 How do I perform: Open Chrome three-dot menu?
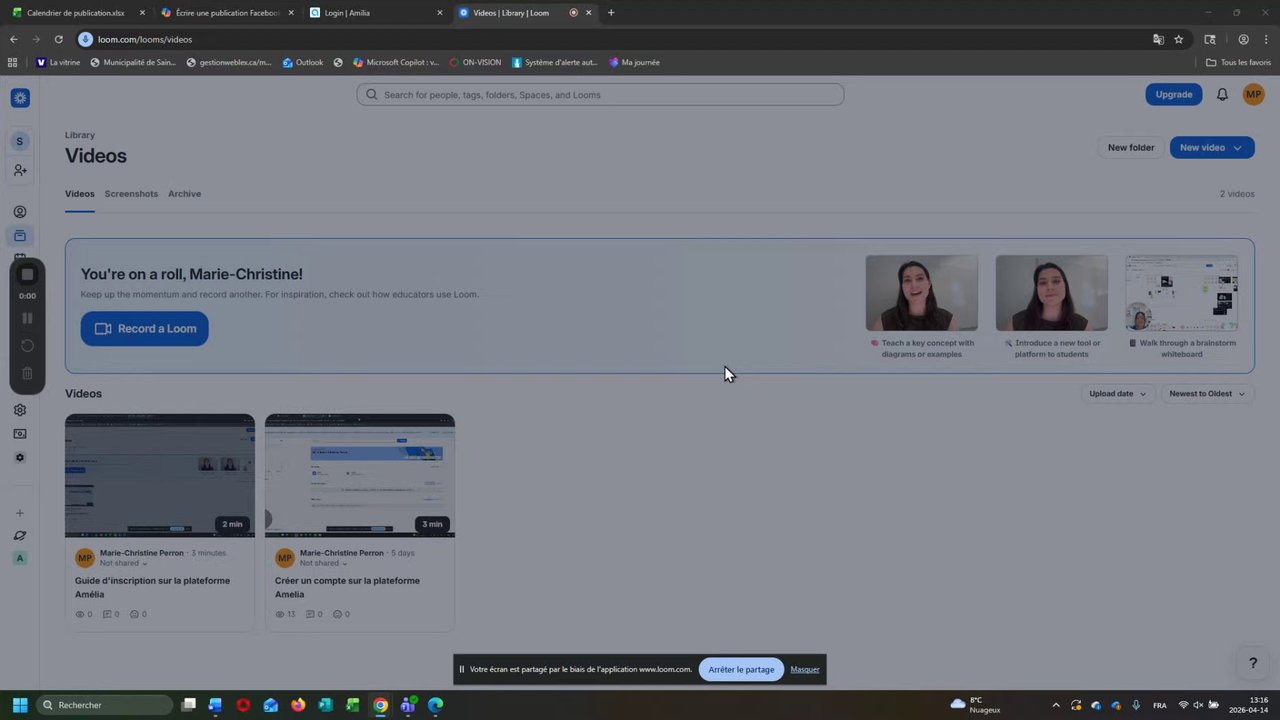pyautogui.click(x=1266, y=39)
